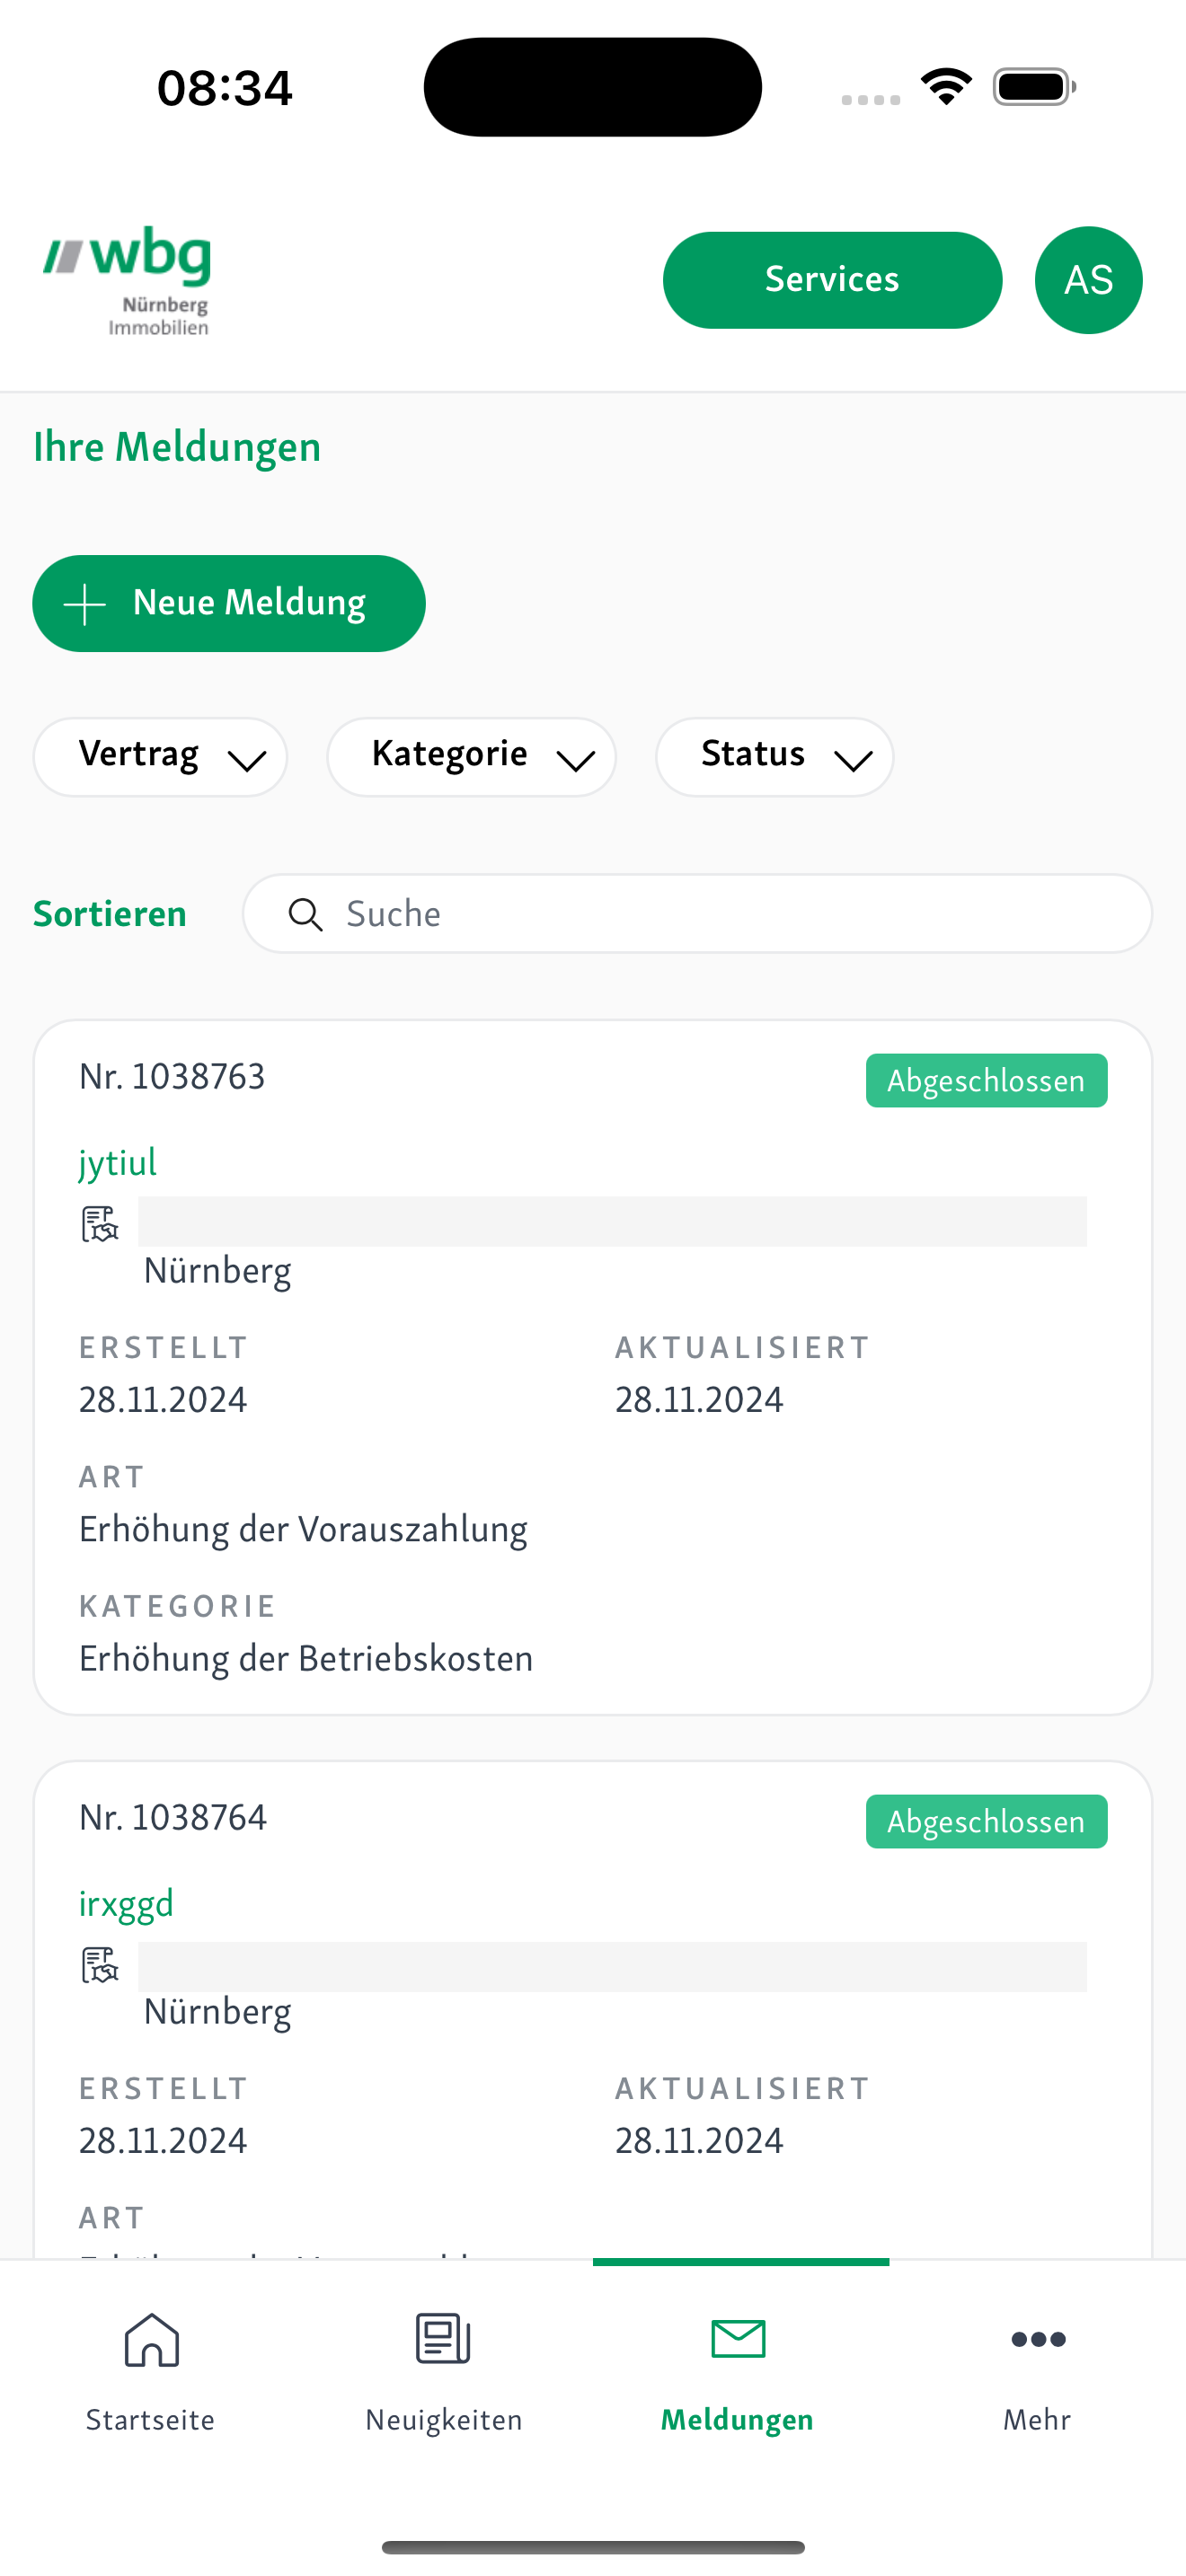The image size is (1186, 2576).
Task: Tap the Meldungen envelope icon
Action: click(x=738, y=2339)
